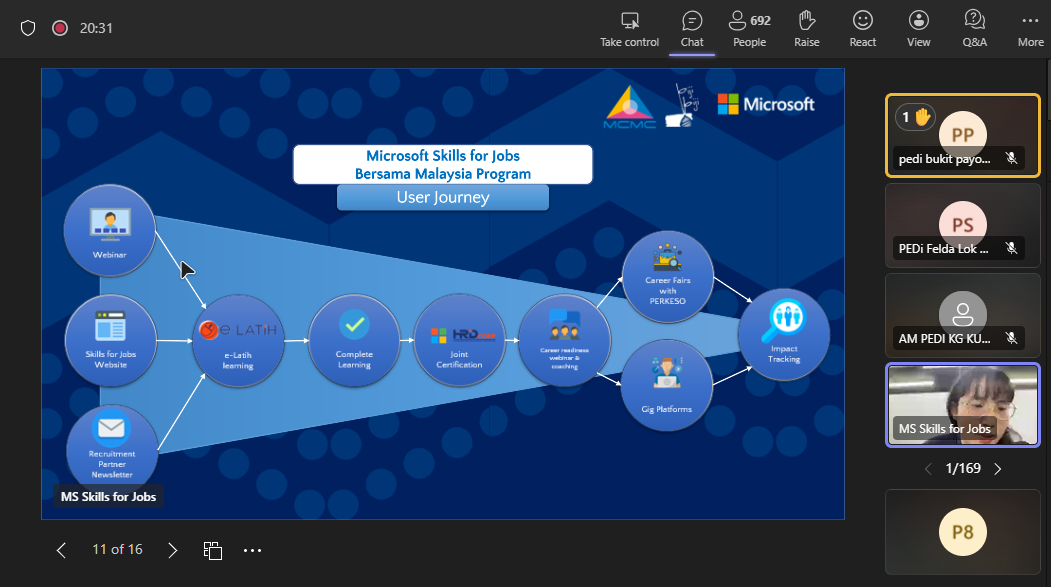Image resolution: width=1051 pixels, height=587 pixels.
Task: Go to previous slide
Action: point(61,550)
